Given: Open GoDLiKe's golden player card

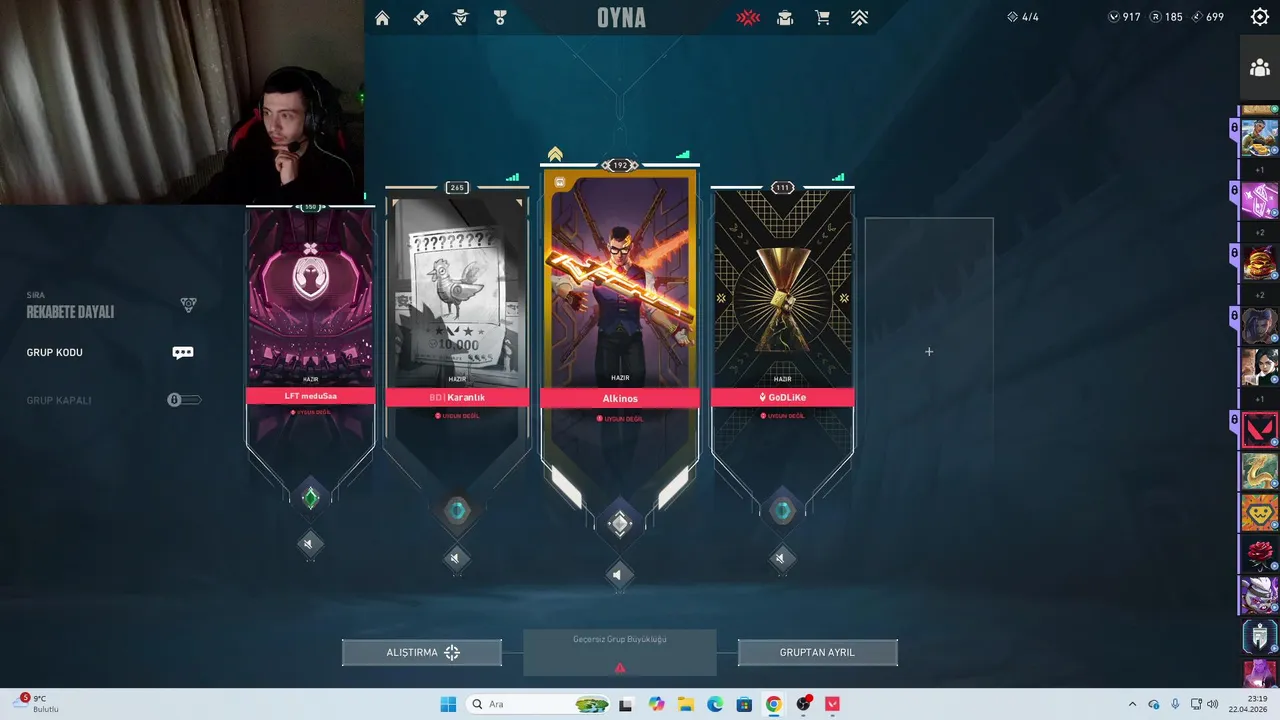Looking at the screenshot, I should (x=783, y=290).
